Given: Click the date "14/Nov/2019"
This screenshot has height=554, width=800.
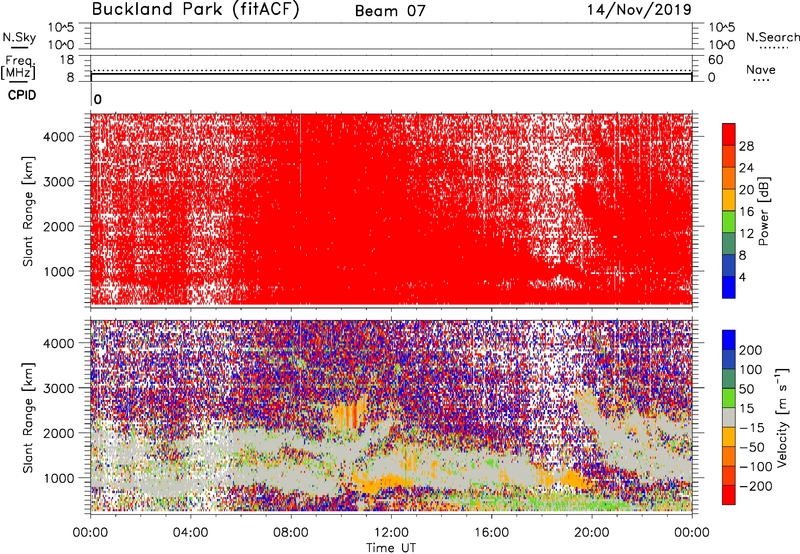Looking at the screenshot, I should coord(639,10).
